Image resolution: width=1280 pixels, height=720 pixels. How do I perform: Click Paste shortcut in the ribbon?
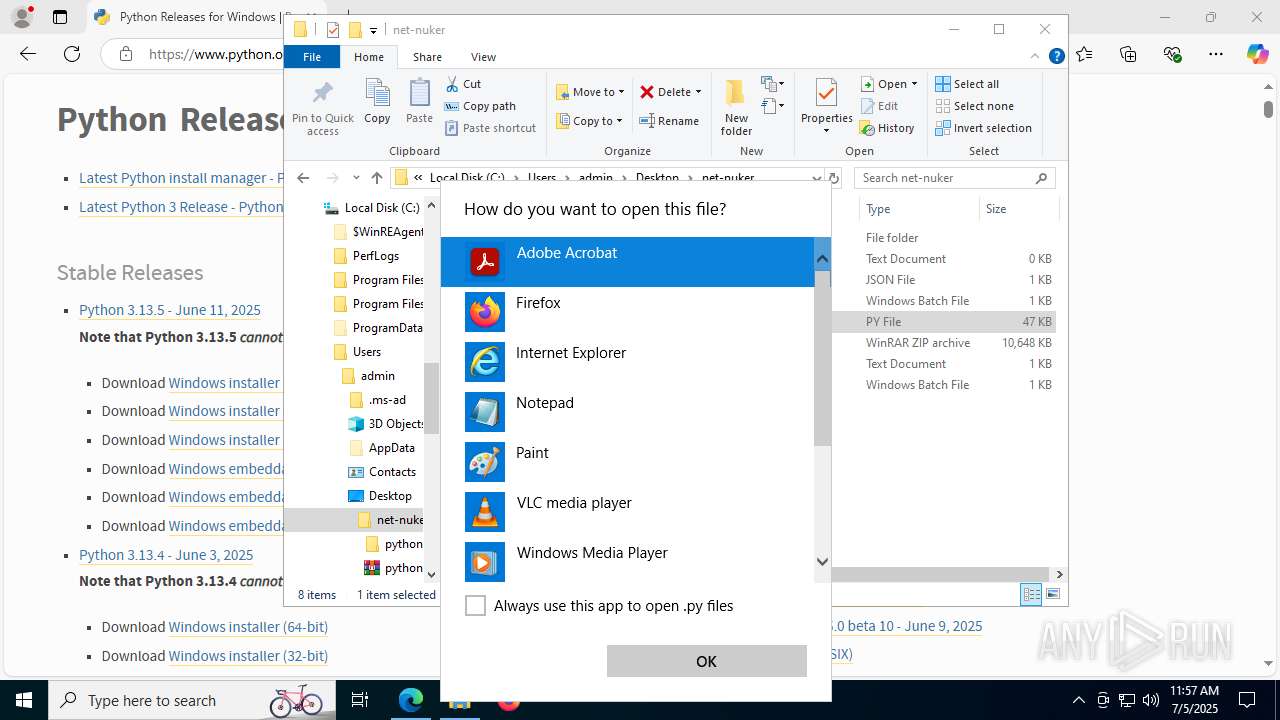[490, 128]
